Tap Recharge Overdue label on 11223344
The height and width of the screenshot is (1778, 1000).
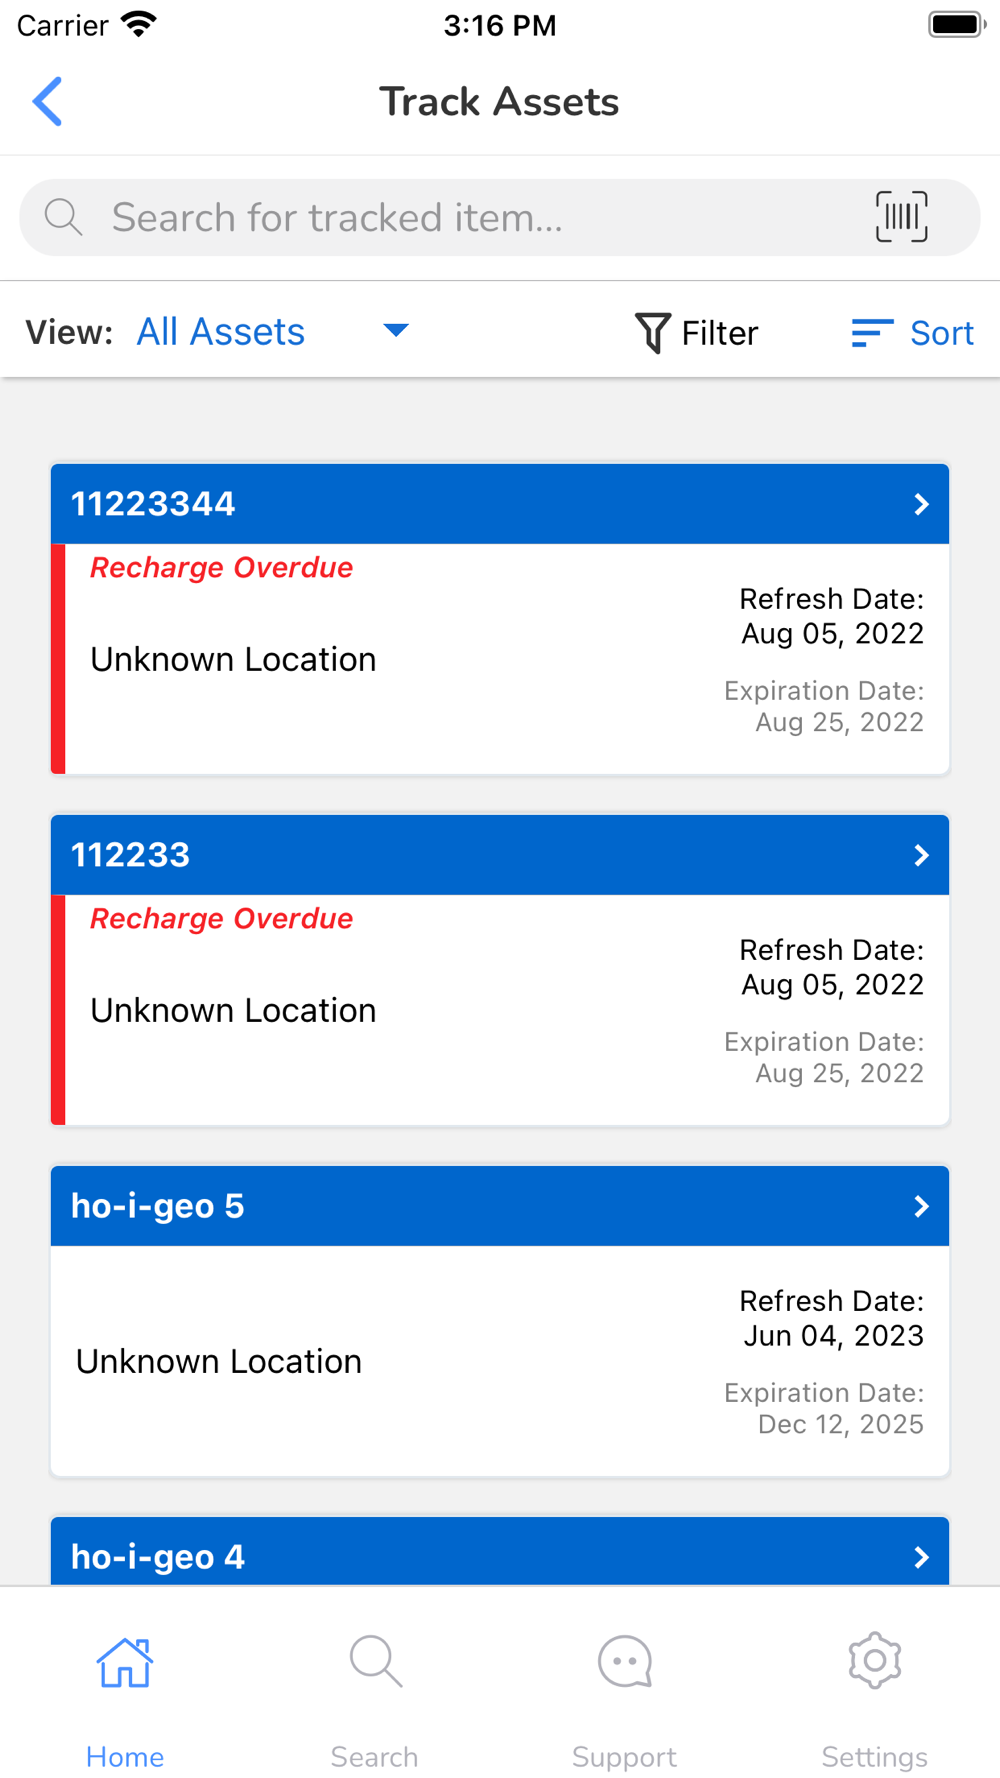(222, 568)
